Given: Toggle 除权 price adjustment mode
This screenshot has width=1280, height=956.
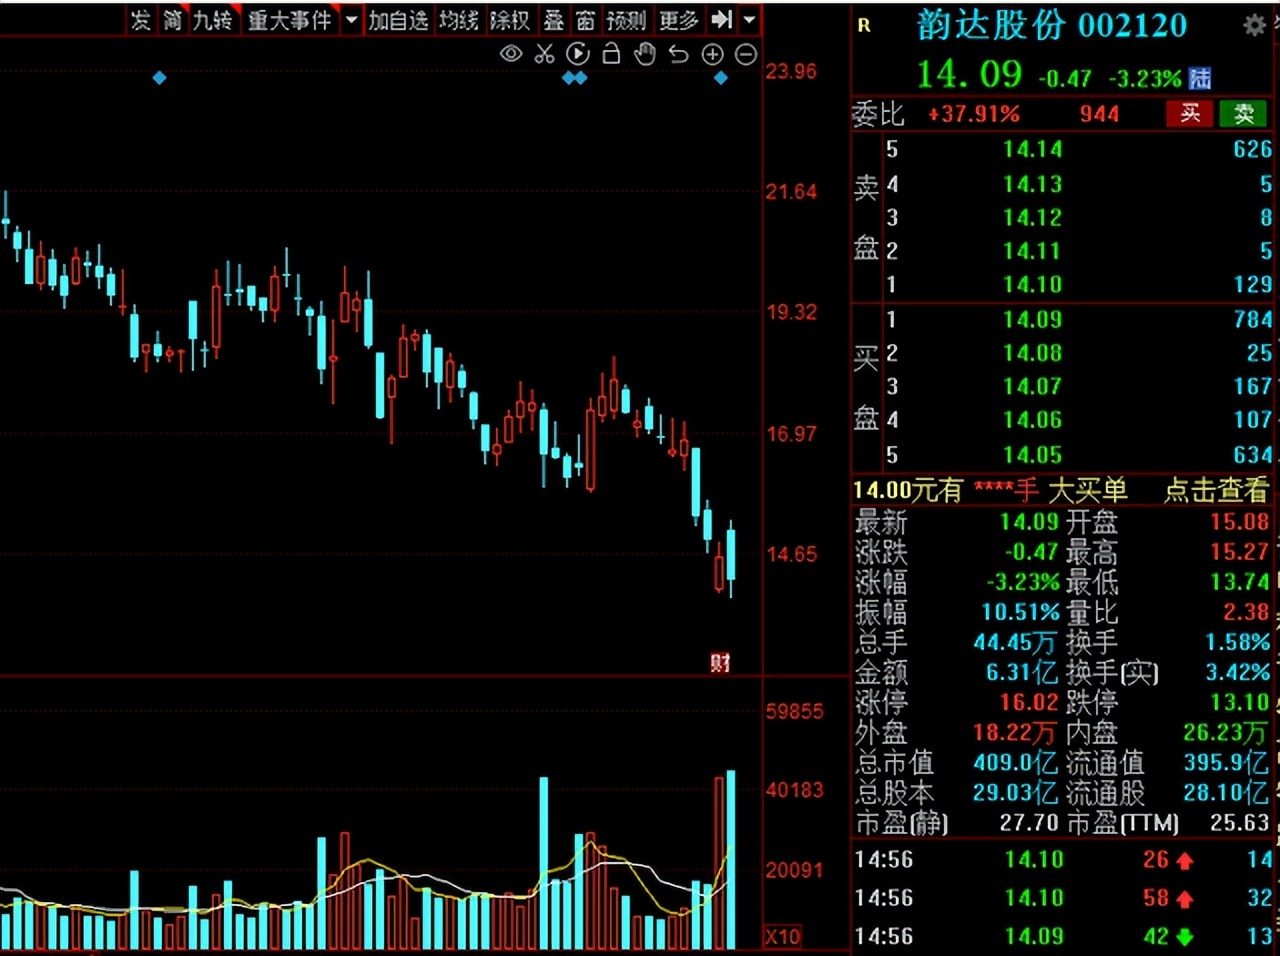Looking at the screenshot, I should pos(511,19).
